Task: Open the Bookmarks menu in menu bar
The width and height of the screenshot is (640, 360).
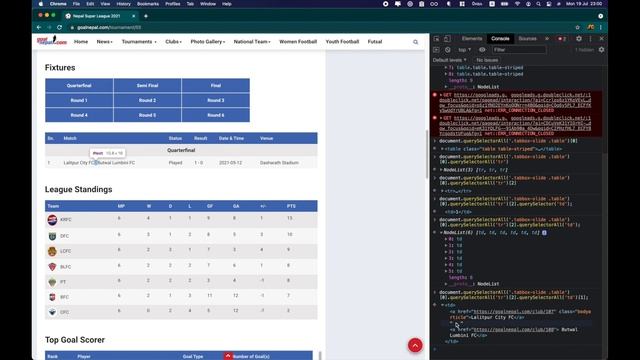Action: tap(148, 4)
